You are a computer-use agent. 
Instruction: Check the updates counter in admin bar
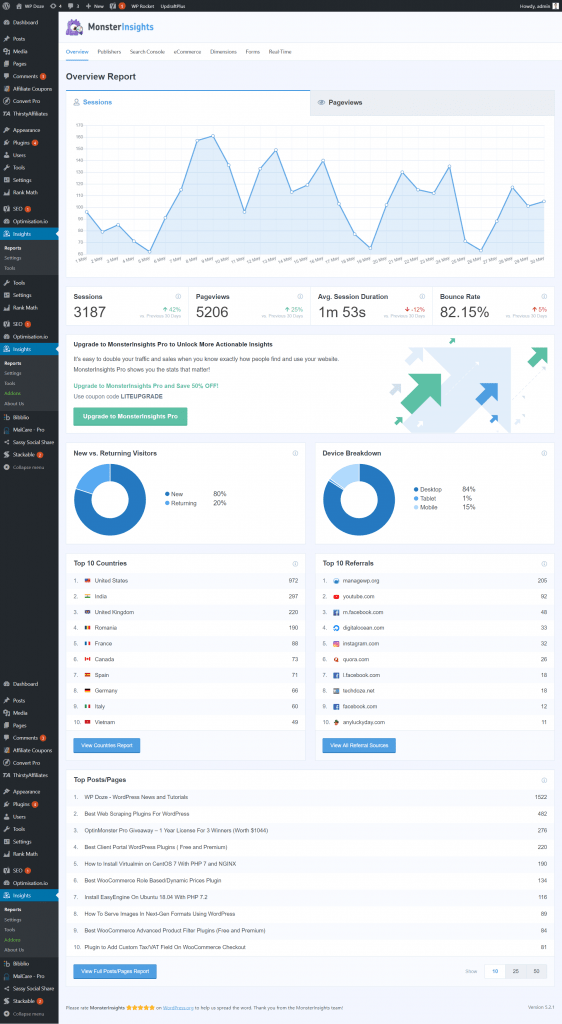coord(56,5)
